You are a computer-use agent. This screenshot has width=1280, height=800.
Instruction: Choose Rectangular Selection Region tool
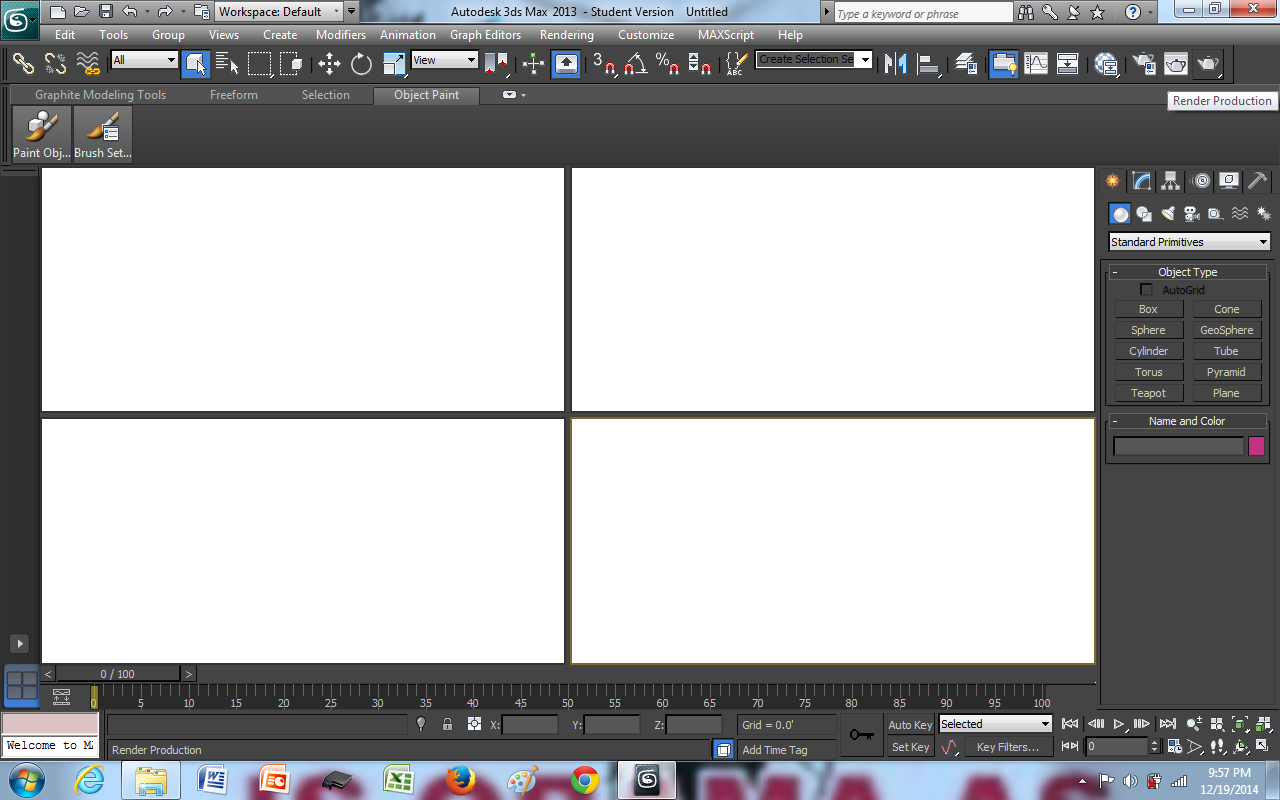[x=260, y=64]
